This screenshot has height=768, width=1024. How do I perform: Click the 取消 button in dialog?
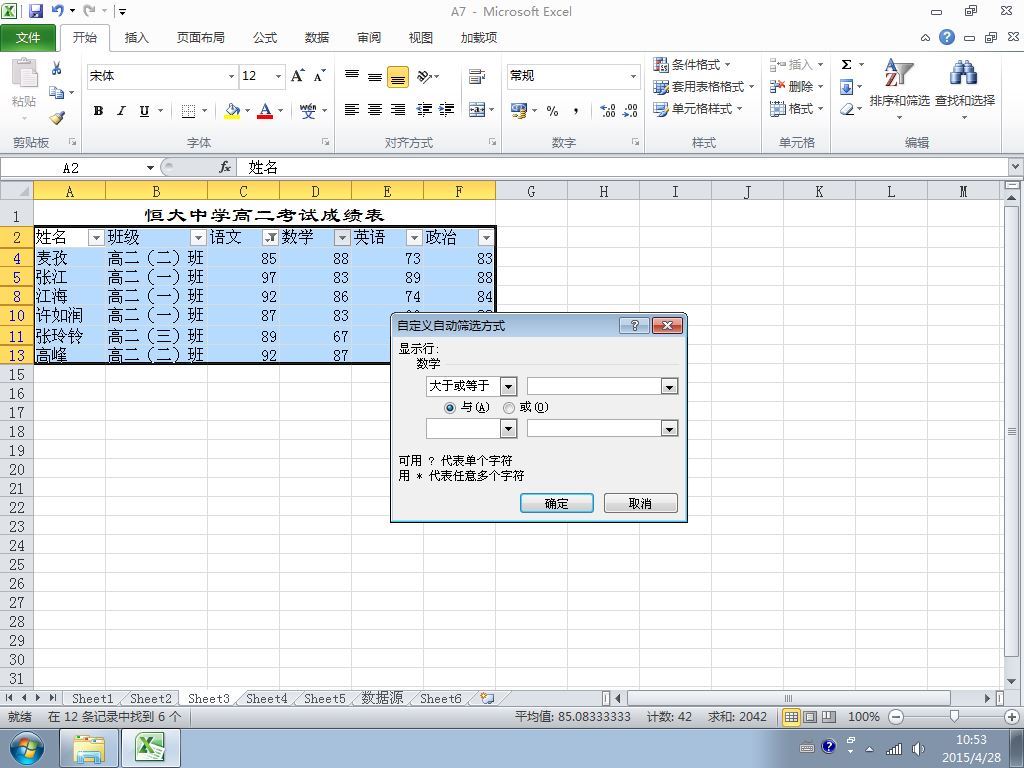pyautogui.click(x=640, y=504)
